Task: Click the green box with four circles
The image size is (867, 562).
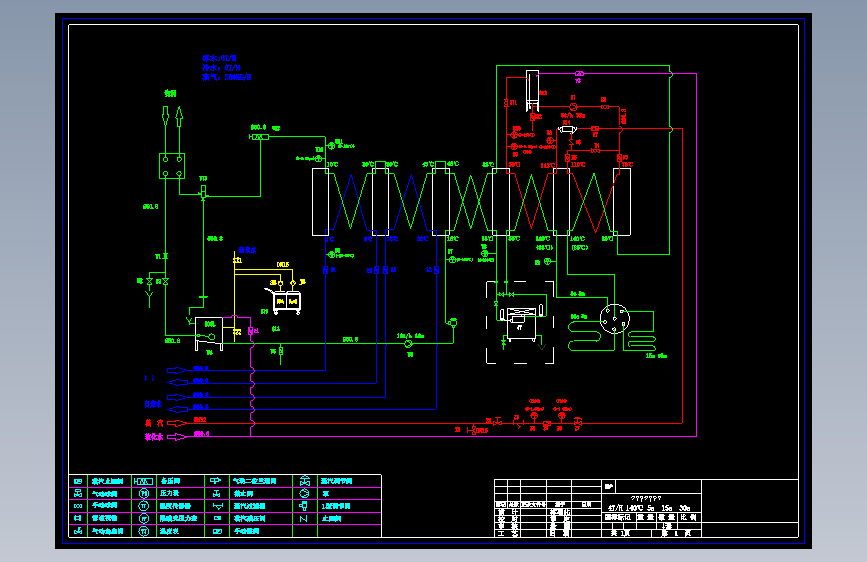Action: (172, 166)
